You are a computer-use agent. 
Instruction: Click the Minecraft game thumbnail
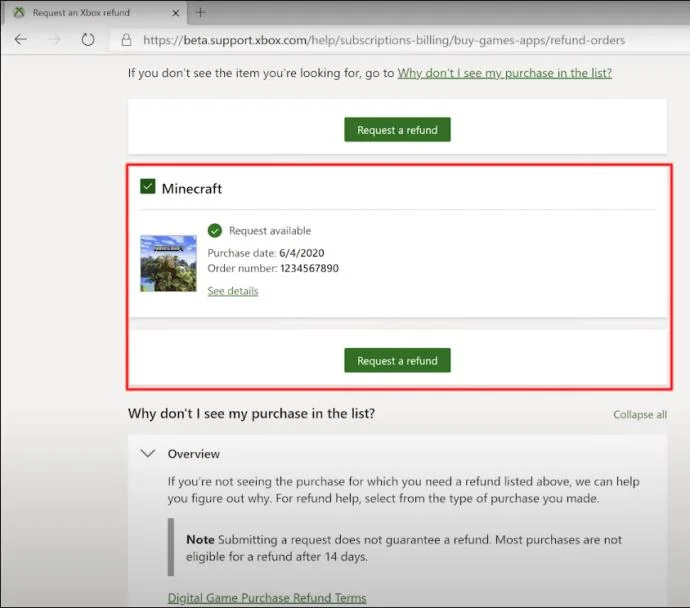pyautogui.click(x=168, y=263)
